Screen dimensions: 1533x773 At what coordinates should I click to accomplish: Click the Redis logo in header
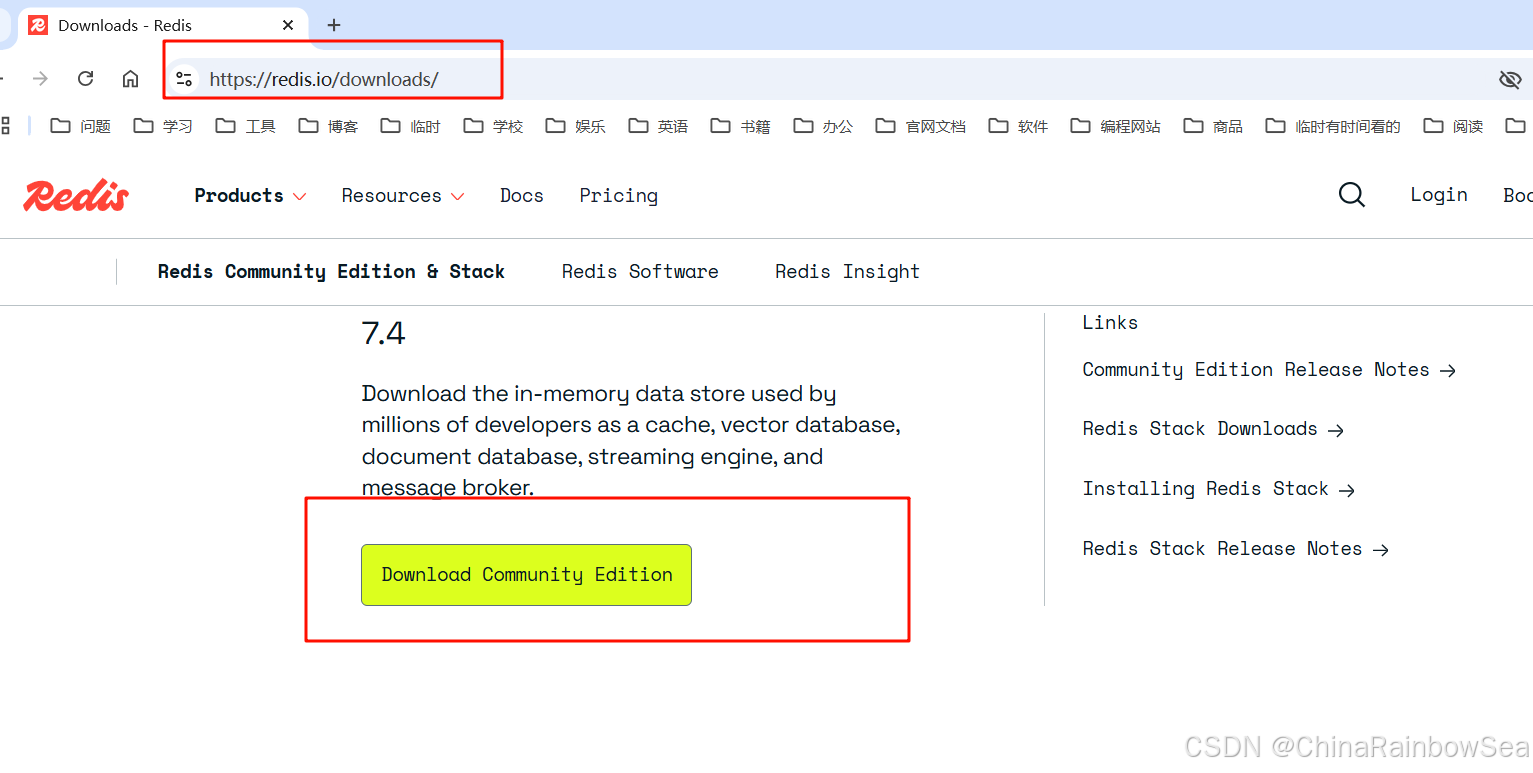[76, 196]
